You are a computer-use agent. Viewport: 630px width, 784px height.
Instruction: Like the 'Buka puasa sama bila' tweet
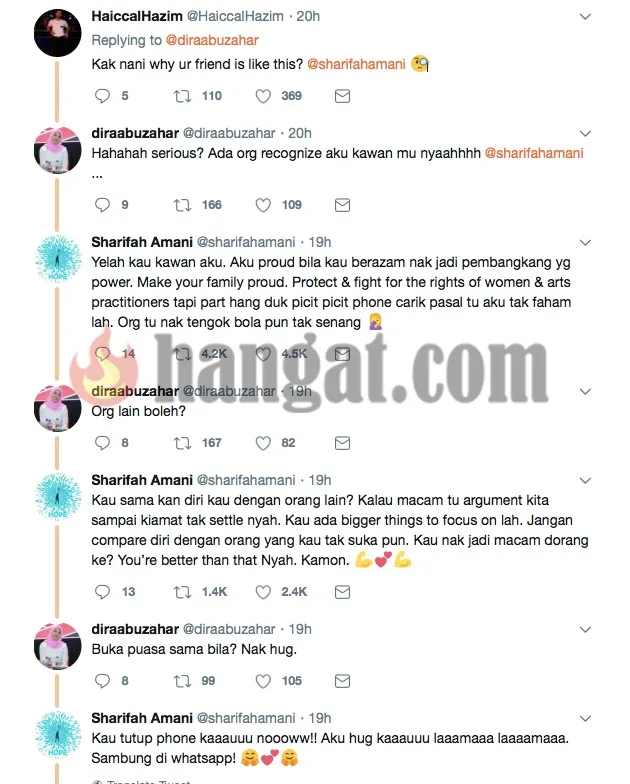pyautogui.click(x=263, y=680)
